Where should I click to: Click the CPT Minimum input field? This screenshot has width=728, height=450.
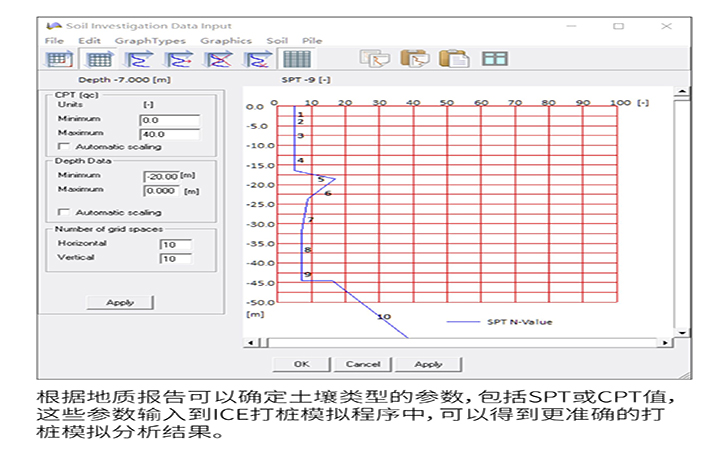click(169, 120)
